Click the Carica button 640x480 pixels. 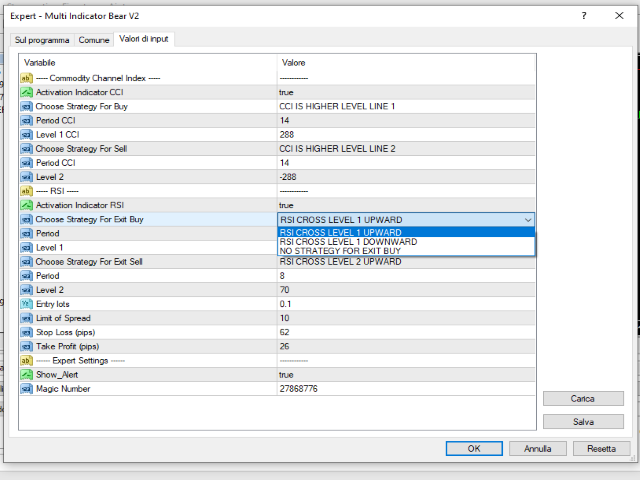tap(583, 398)
